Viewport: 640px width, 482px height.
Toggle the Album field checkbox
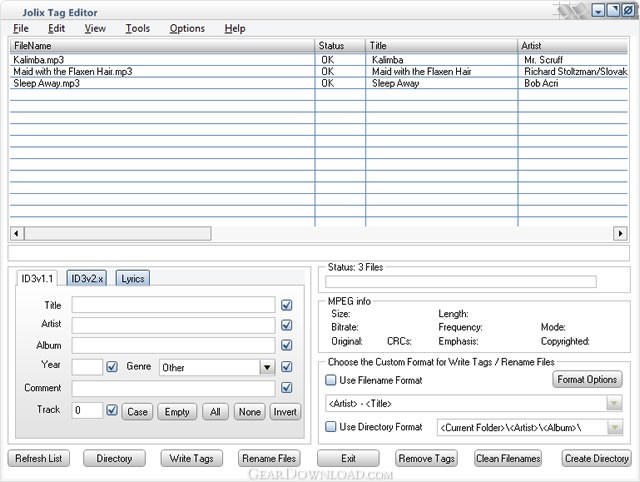click(287, 345)
